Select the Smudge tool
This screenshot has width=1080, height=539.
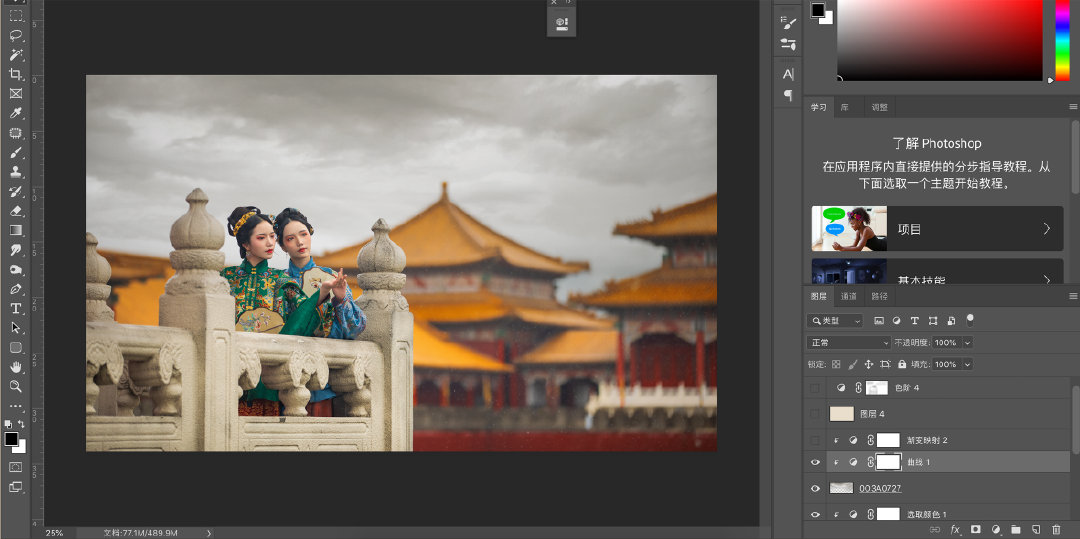click(x=15, y=250)
